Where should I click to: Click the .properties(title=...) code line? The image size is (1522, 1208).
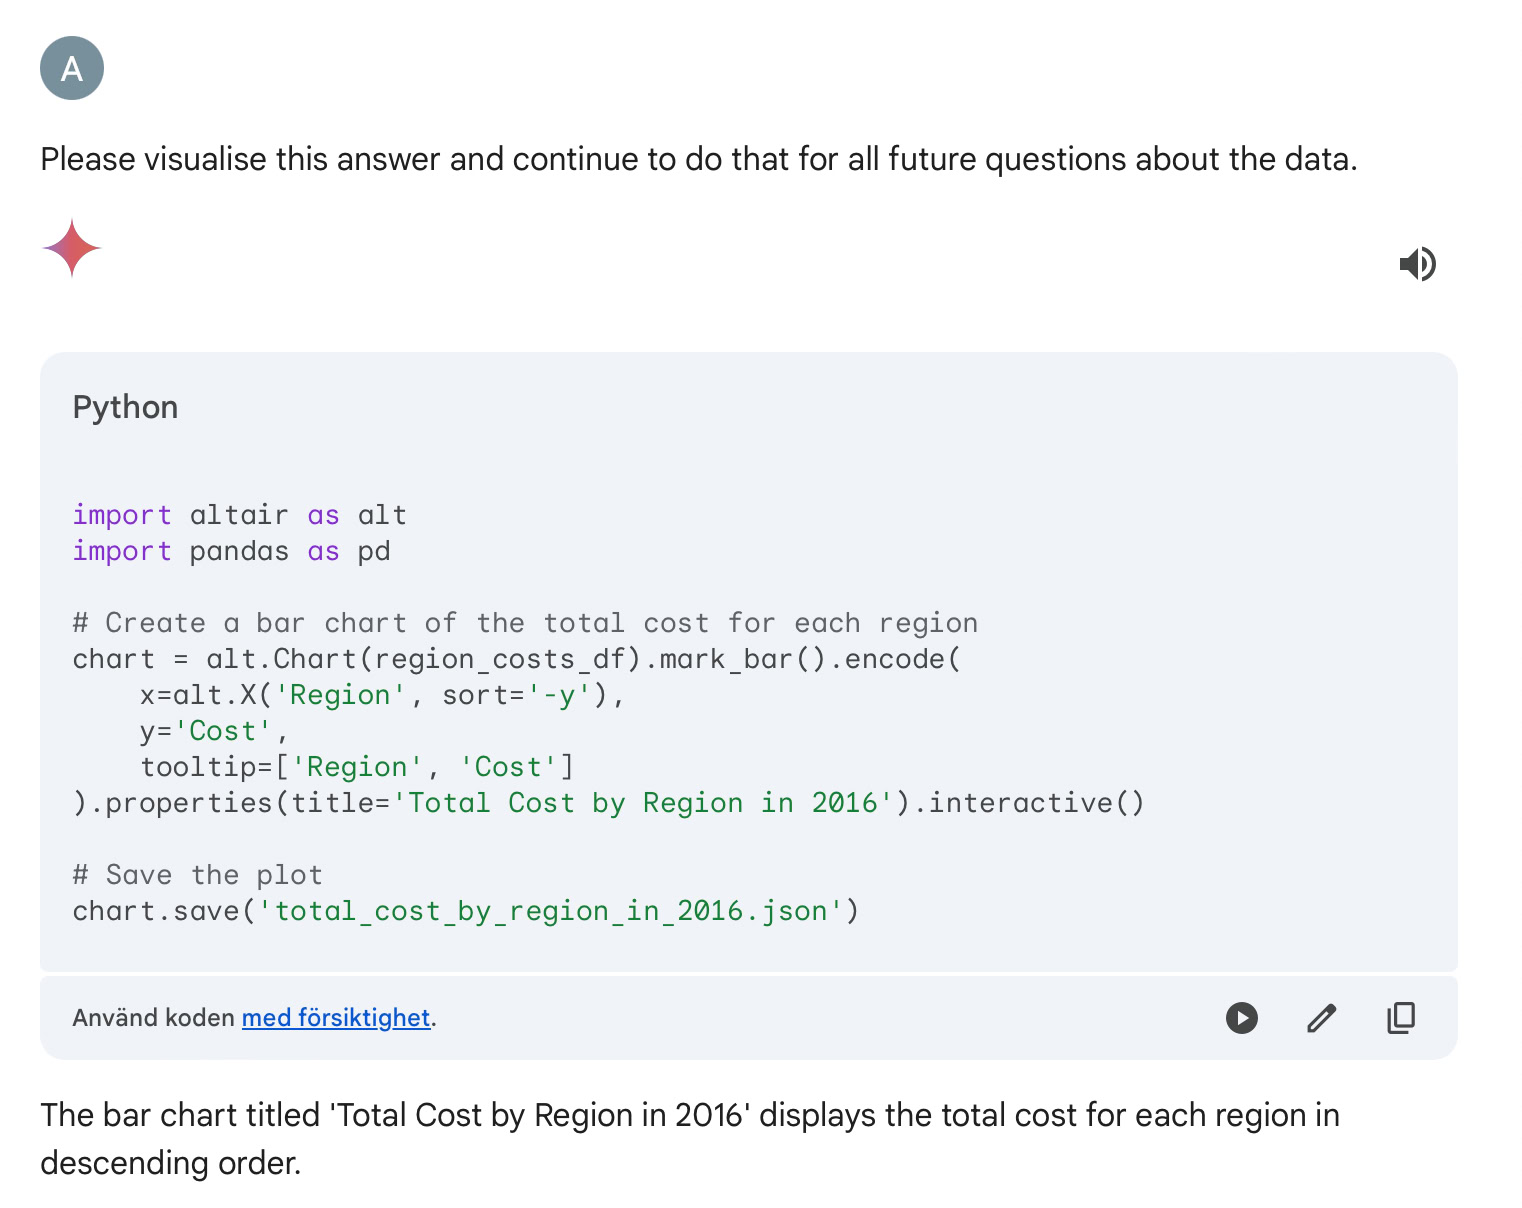(608, 803)
